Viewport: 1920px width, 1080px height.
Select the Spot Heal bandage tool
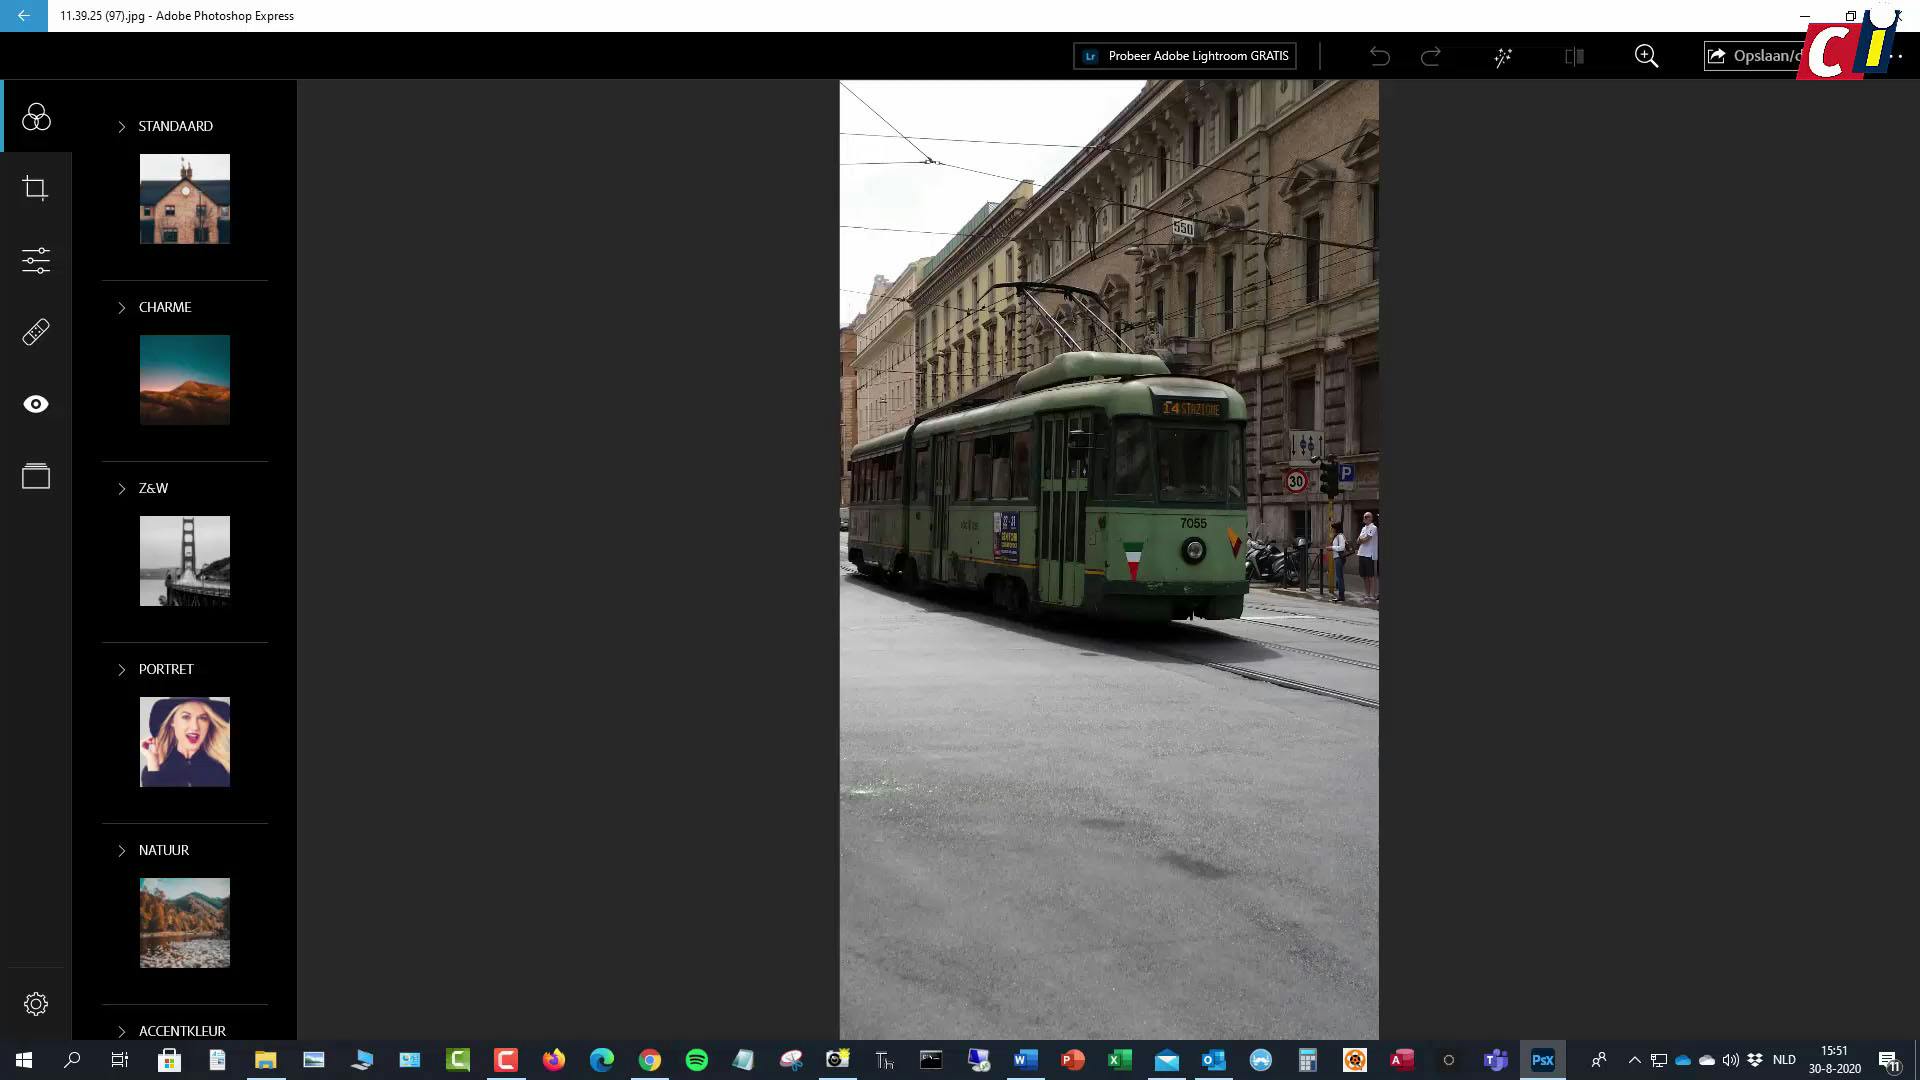(x=36, y=332)
